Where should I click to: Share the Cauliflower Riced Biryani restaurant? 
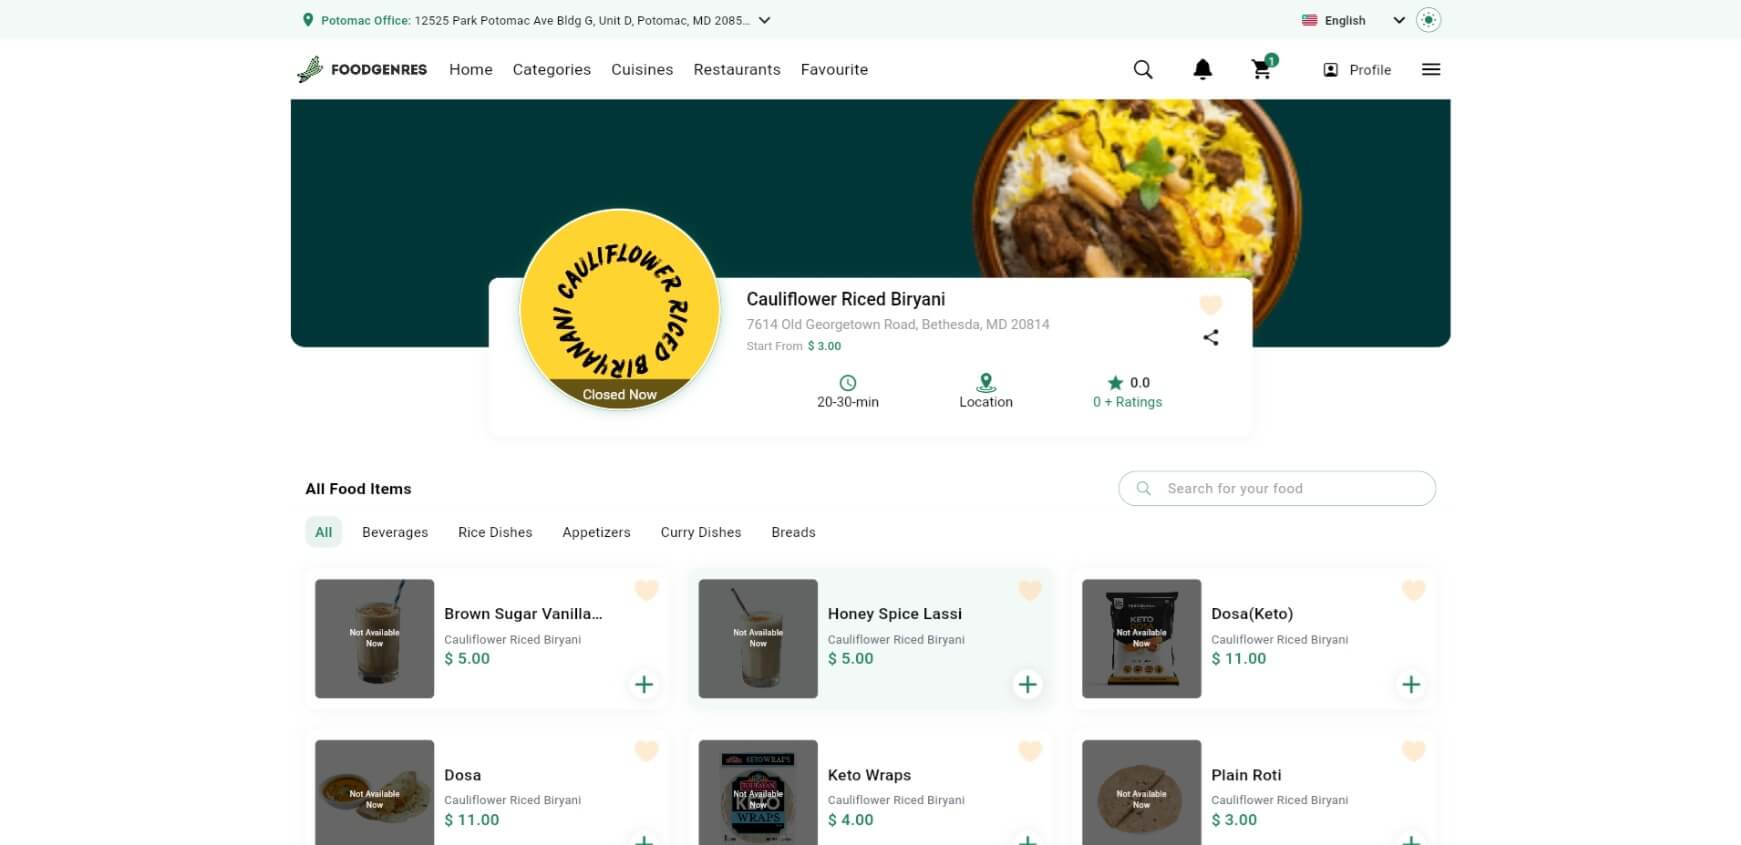pos(1211,337)
